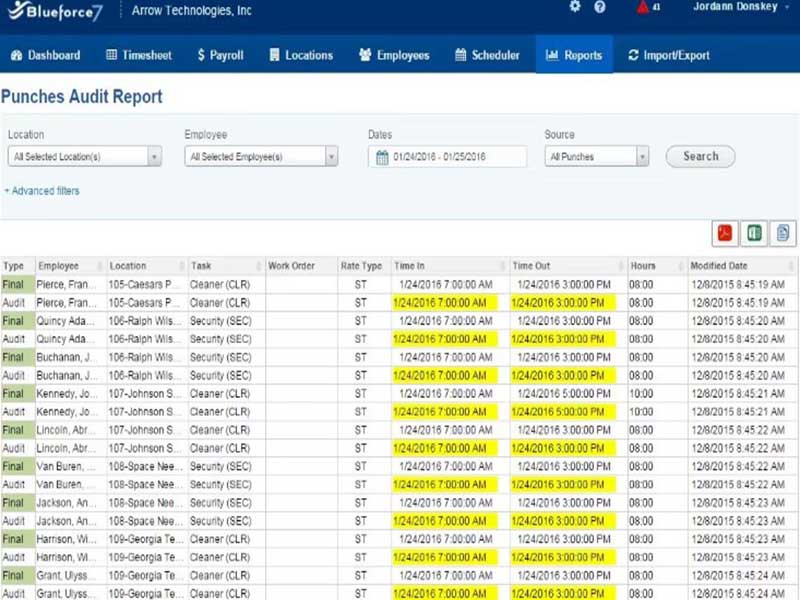Open the Employee selection dropdown
800x600 pixels.
click(x=330, y=157)
